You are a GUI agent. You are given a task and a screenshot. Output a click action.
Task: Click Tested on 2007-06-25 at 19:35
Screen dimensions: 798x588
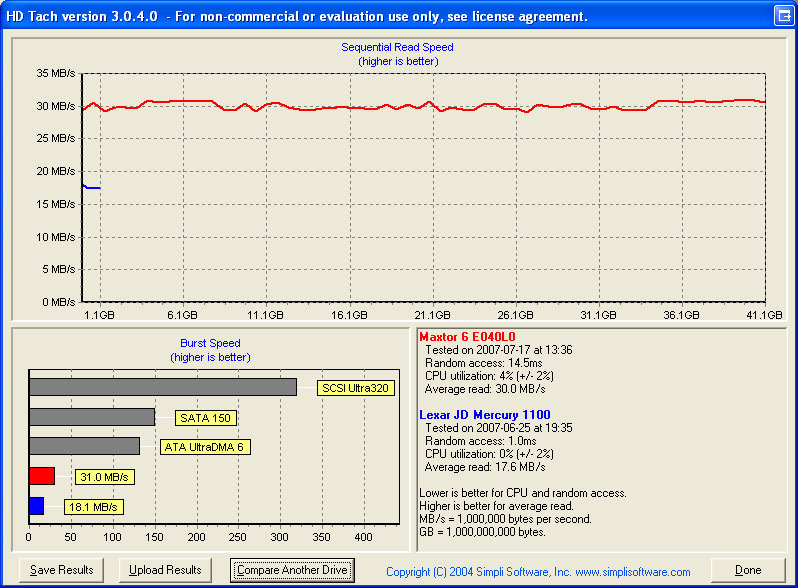click(499, 428)
